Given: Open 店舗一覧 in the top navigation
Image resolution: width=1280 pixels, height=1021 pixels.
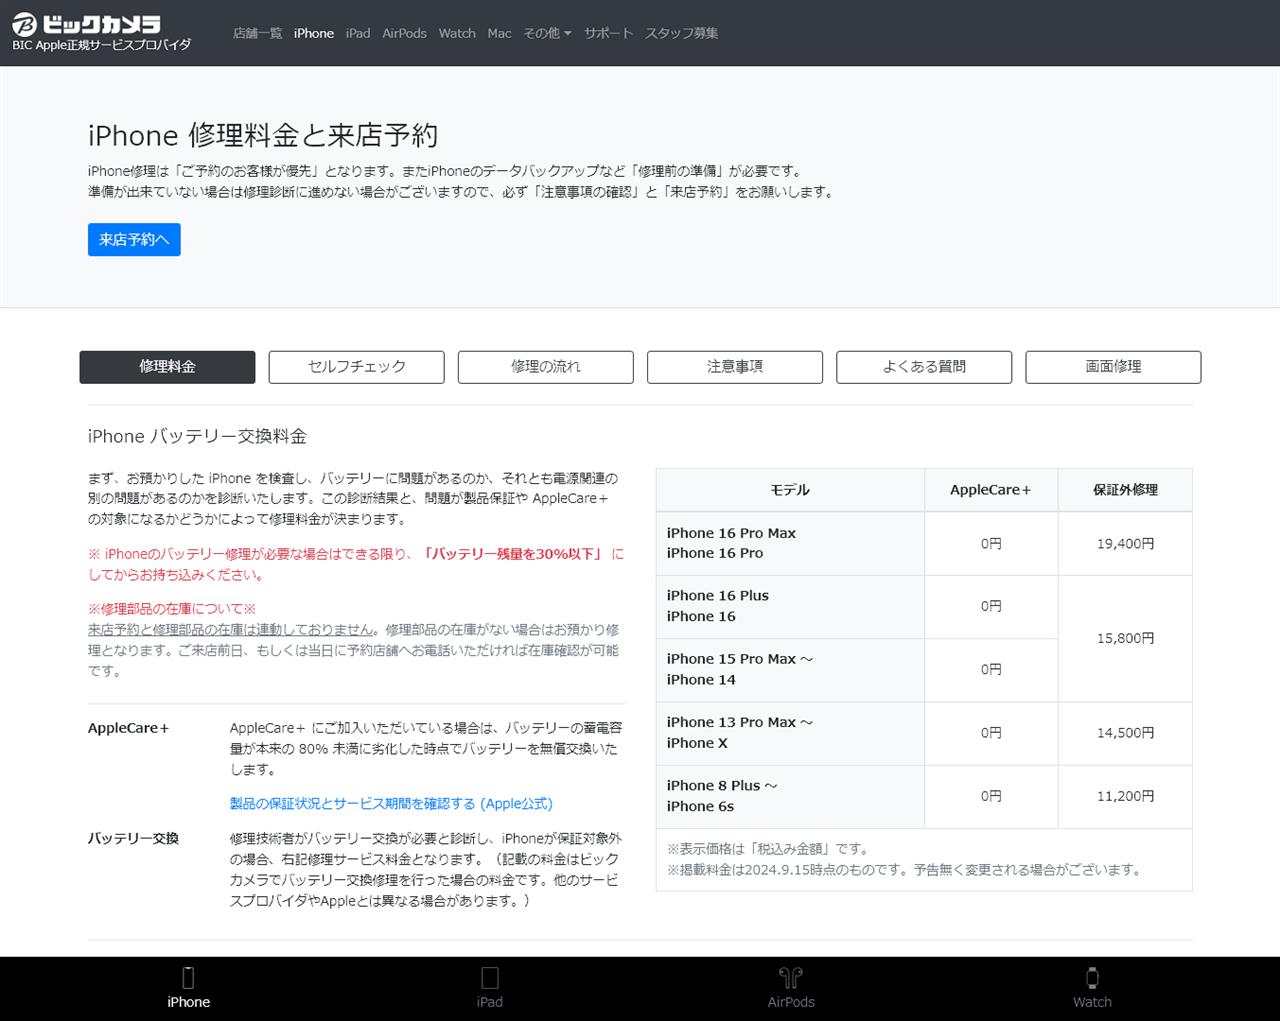Looking at the screenshot, I should coord(257,33).
